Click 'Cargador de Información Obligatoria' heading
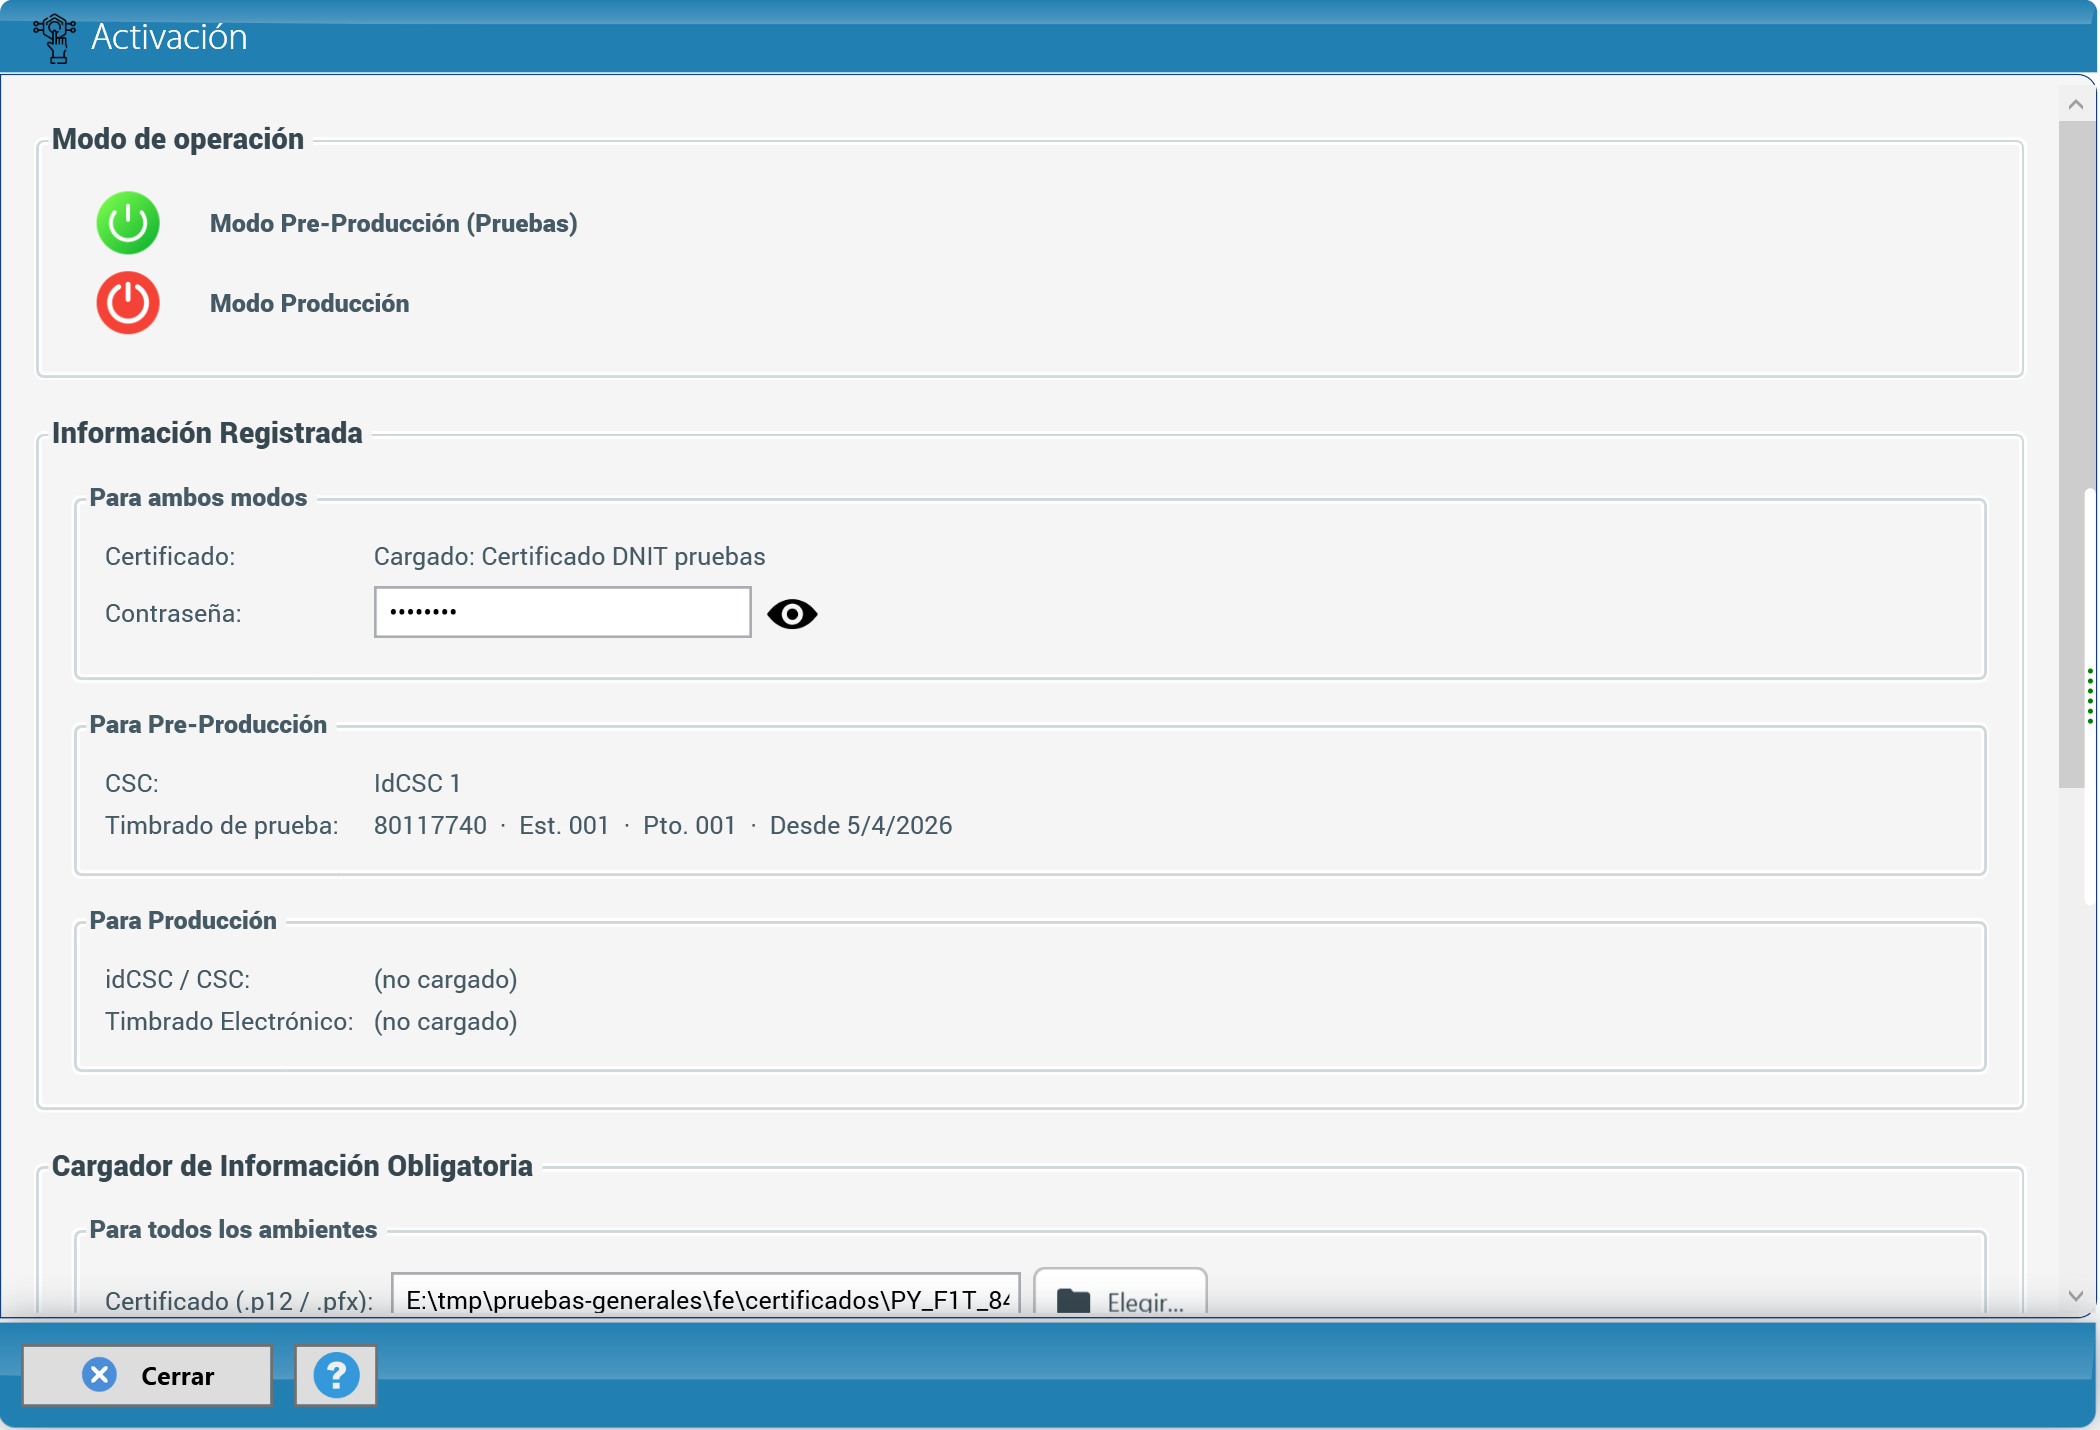The image size is (2100, 1430). [292, 1166]
